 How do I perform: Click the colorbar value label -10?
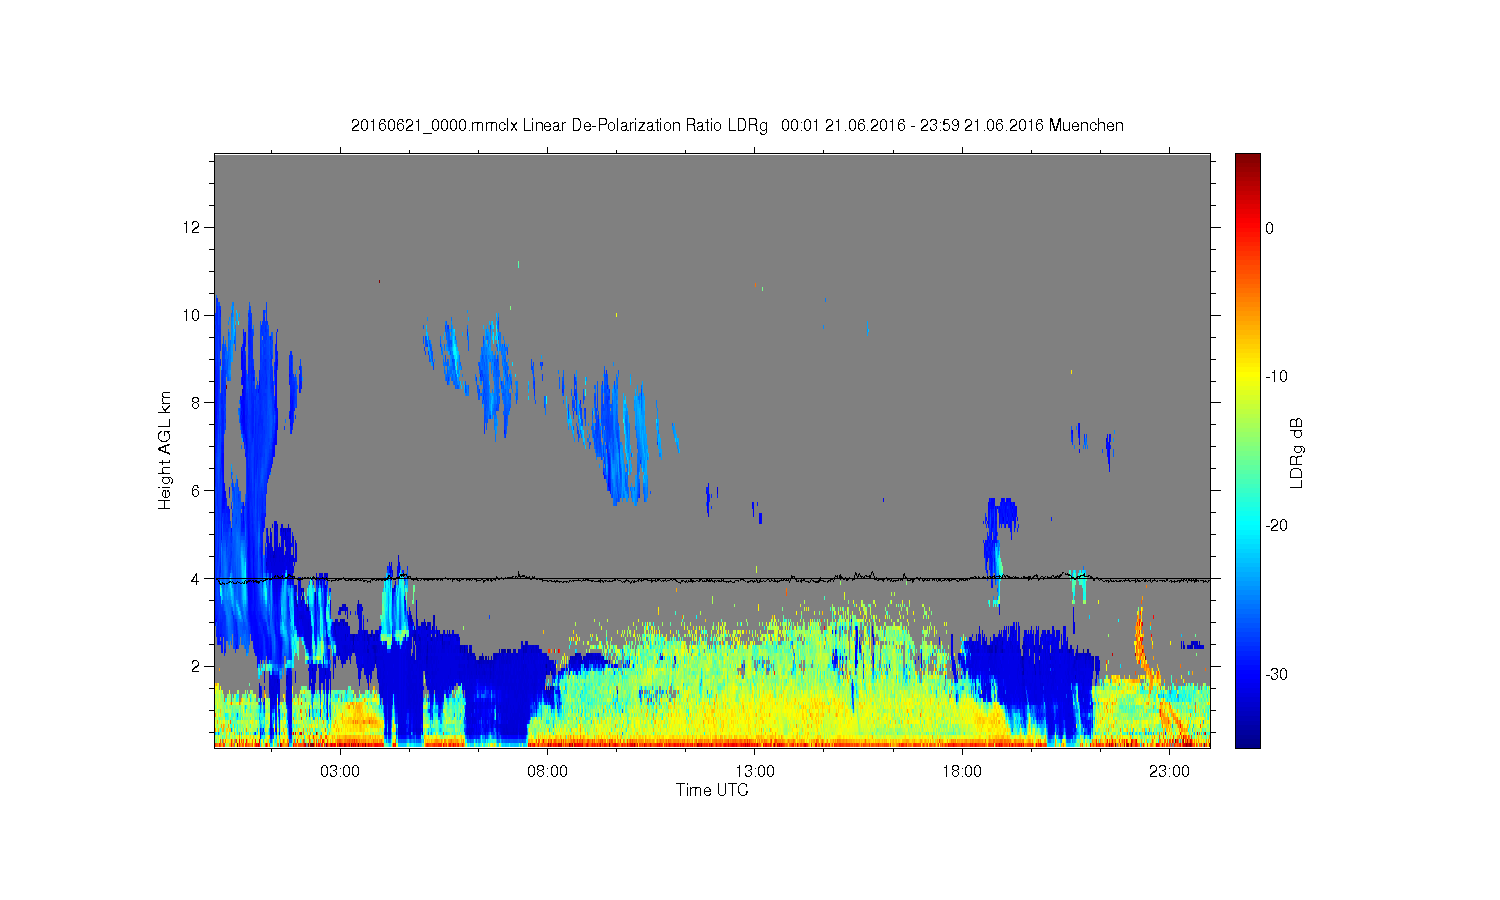coord(1276,377)
